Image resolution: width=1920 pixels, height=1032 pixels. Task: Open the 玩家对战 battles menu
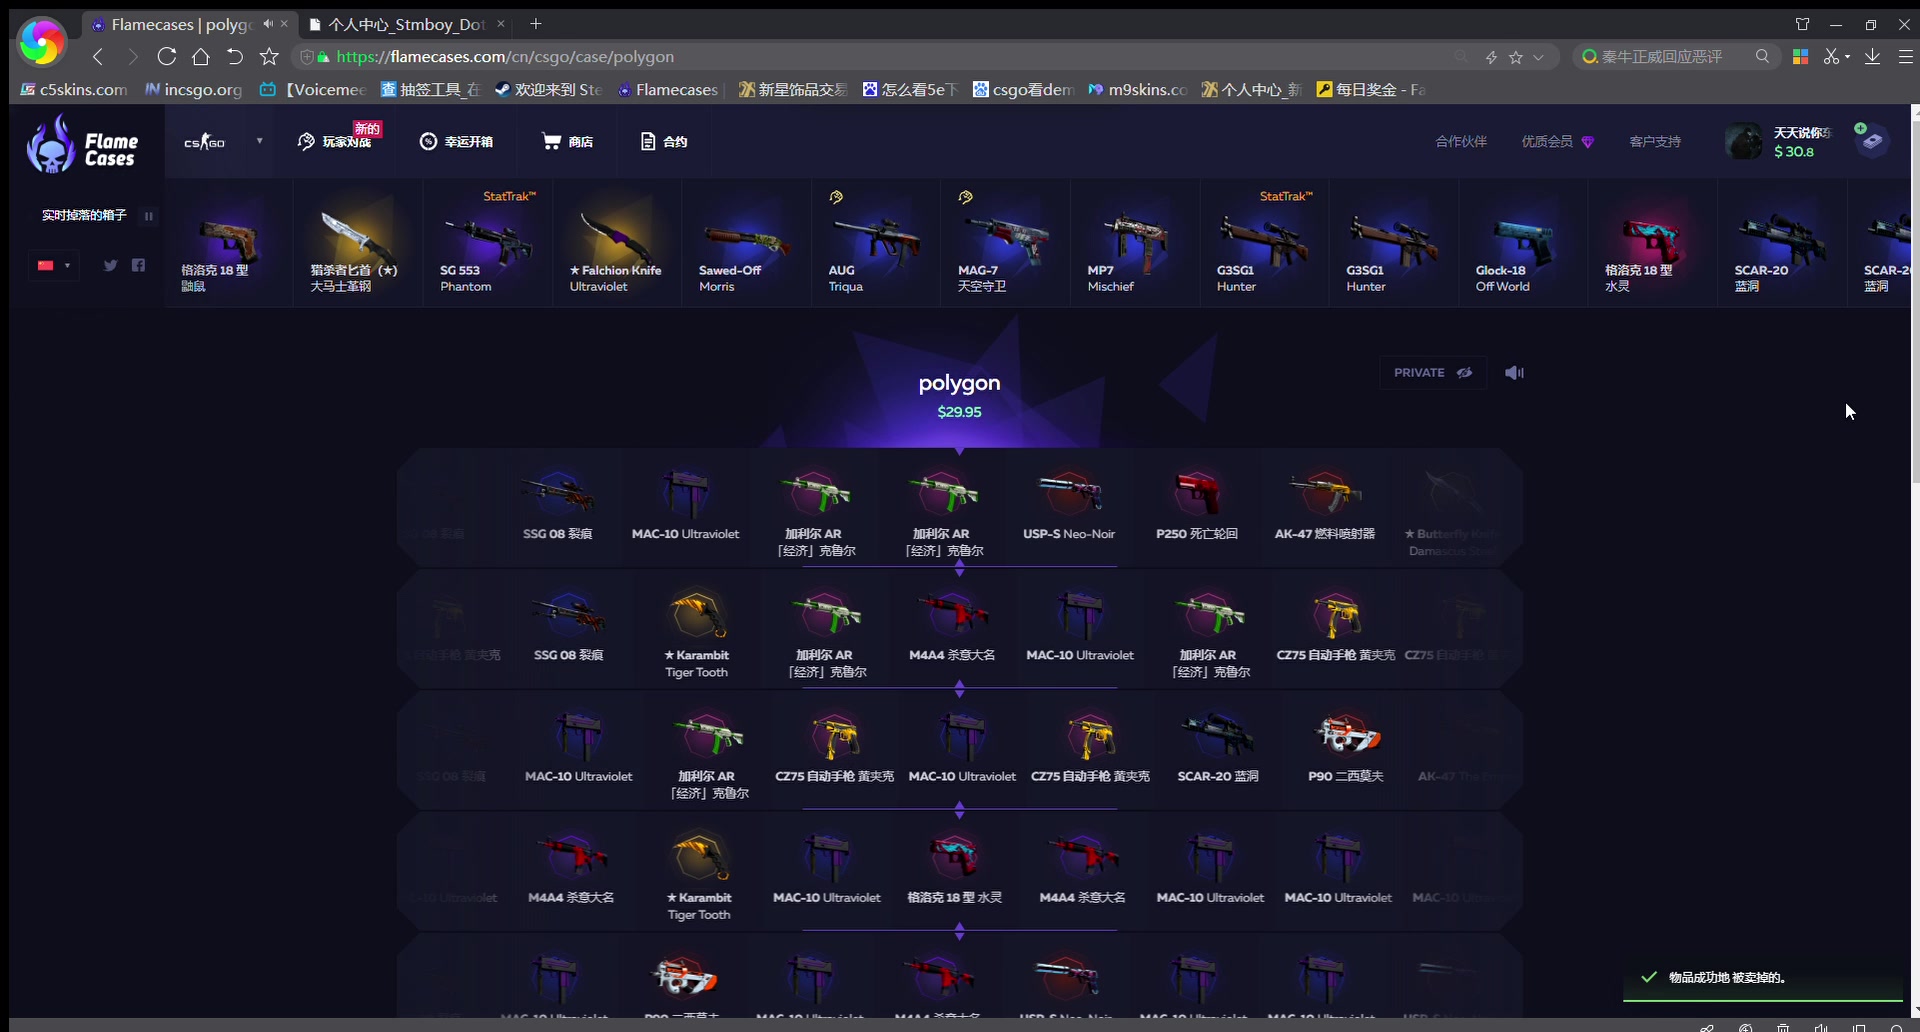[336, 141]
